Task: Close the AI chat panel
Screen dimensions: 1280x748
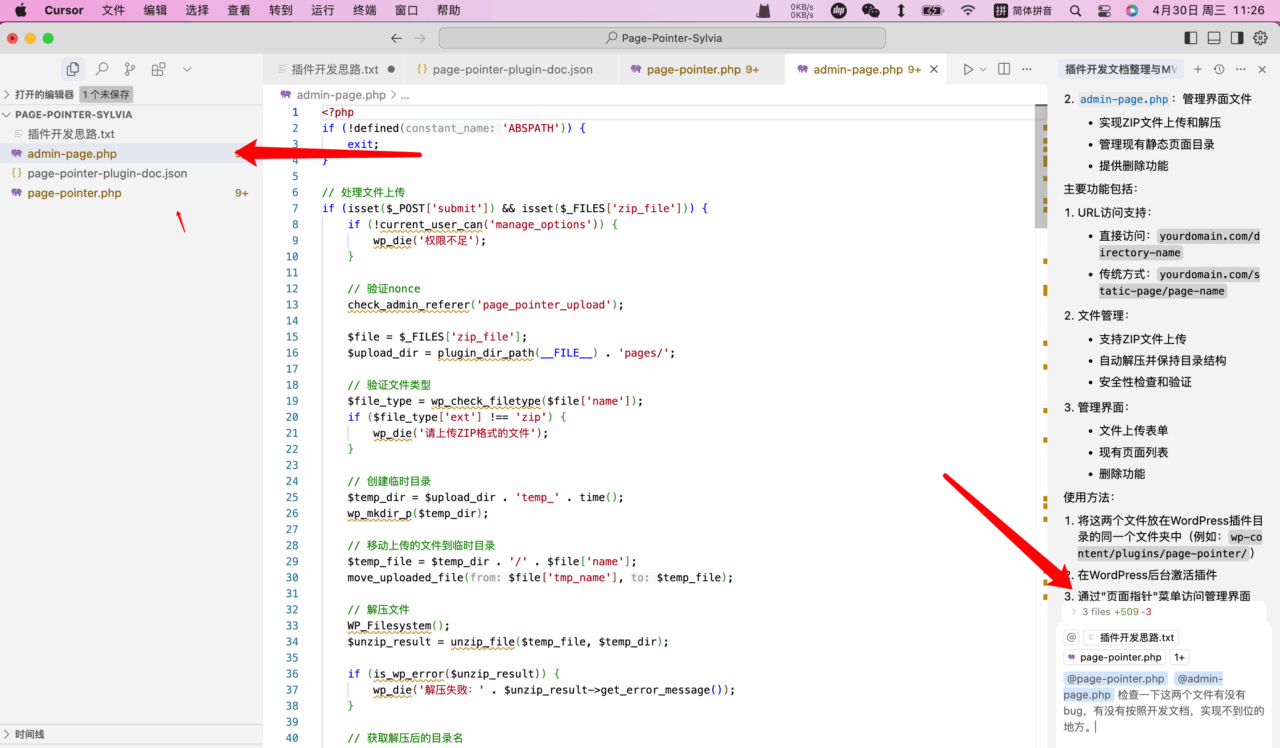Action: [1262, 69]
